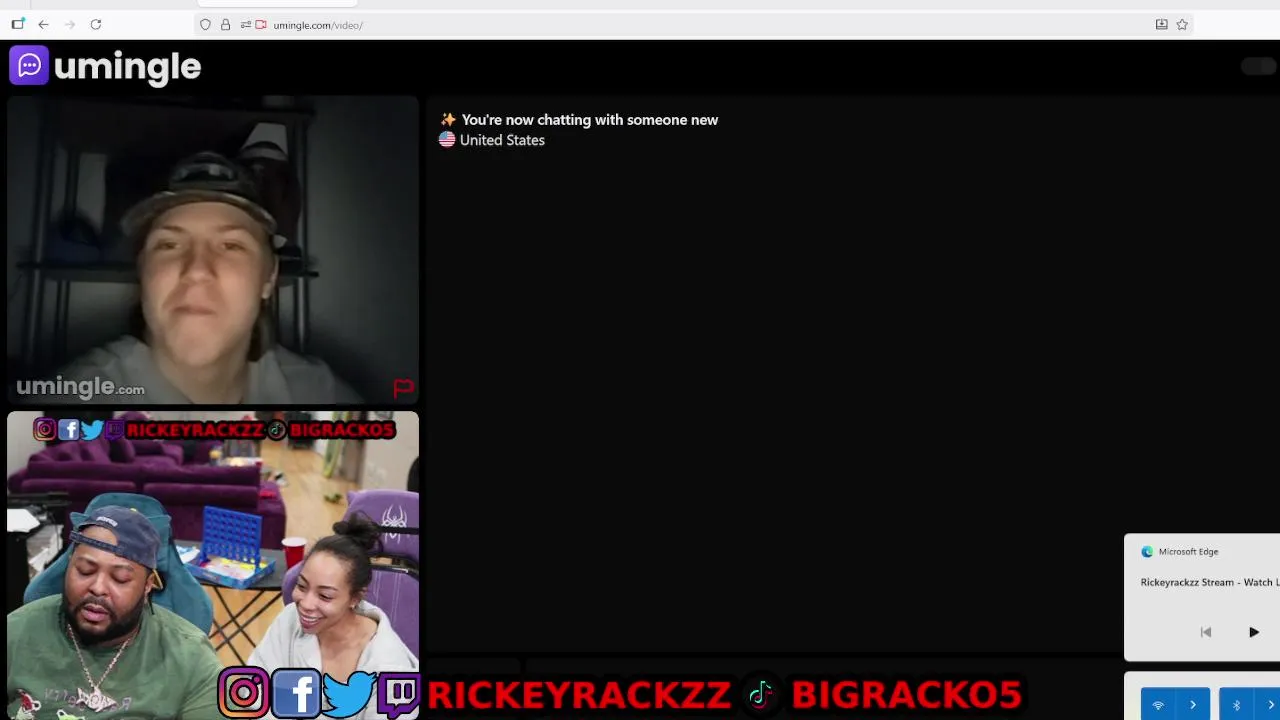Click 'Rickeyrackzz Stream' media title
The height and width of the screenshot is (720, 1280).
[1210, 582]
